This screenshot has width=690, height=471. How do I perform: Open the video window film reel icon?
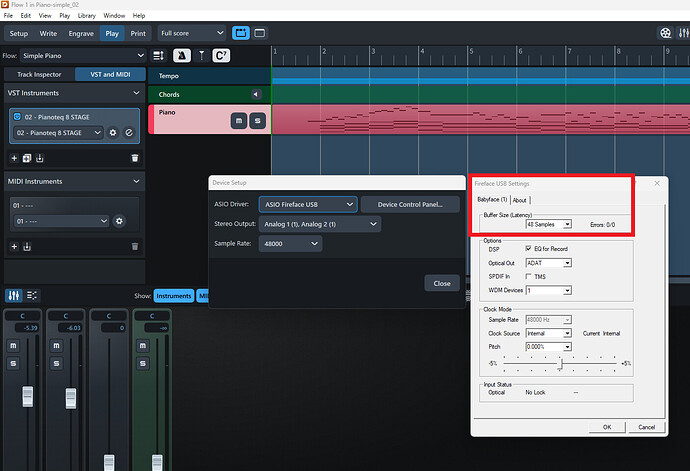point(665,33)
